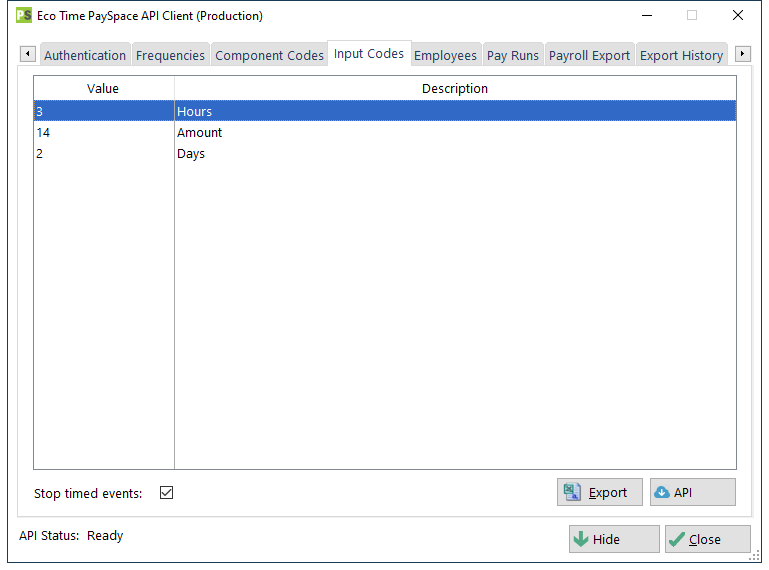Close the window using the X button
Screen dimensions: 769x570
[x=737, y=16]
